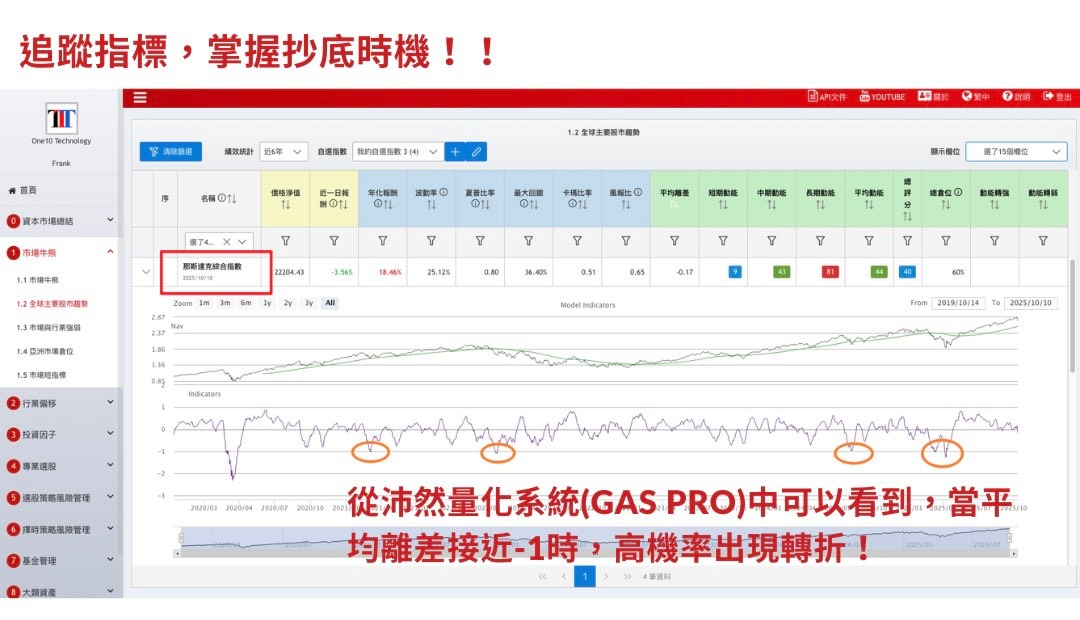Sort the table by the 名稱 column
Viewport: 1080px width, 620px height.
pyautogui.click(x=231, y=198)
